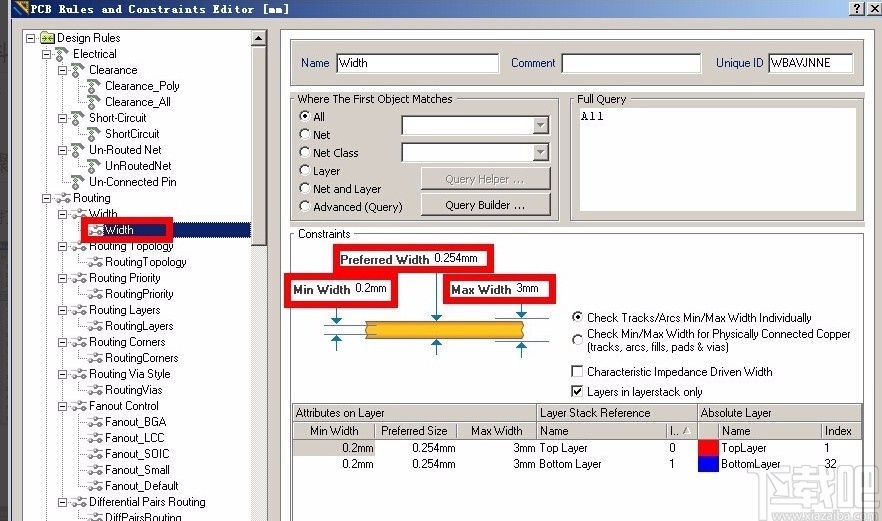Click the Layer Stack Name column header
Viewport: 882px width, 521px height.
tap(601, 431)
